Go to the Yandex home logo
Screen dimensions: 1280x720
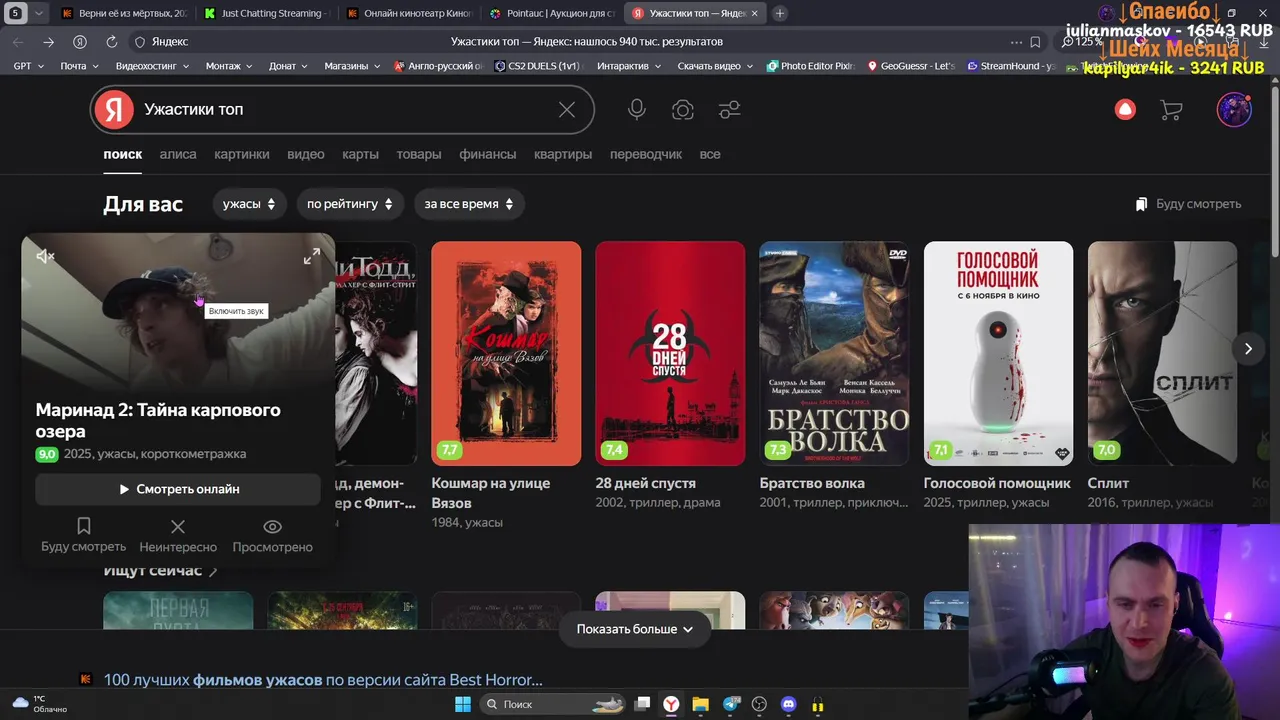point(115,110)
